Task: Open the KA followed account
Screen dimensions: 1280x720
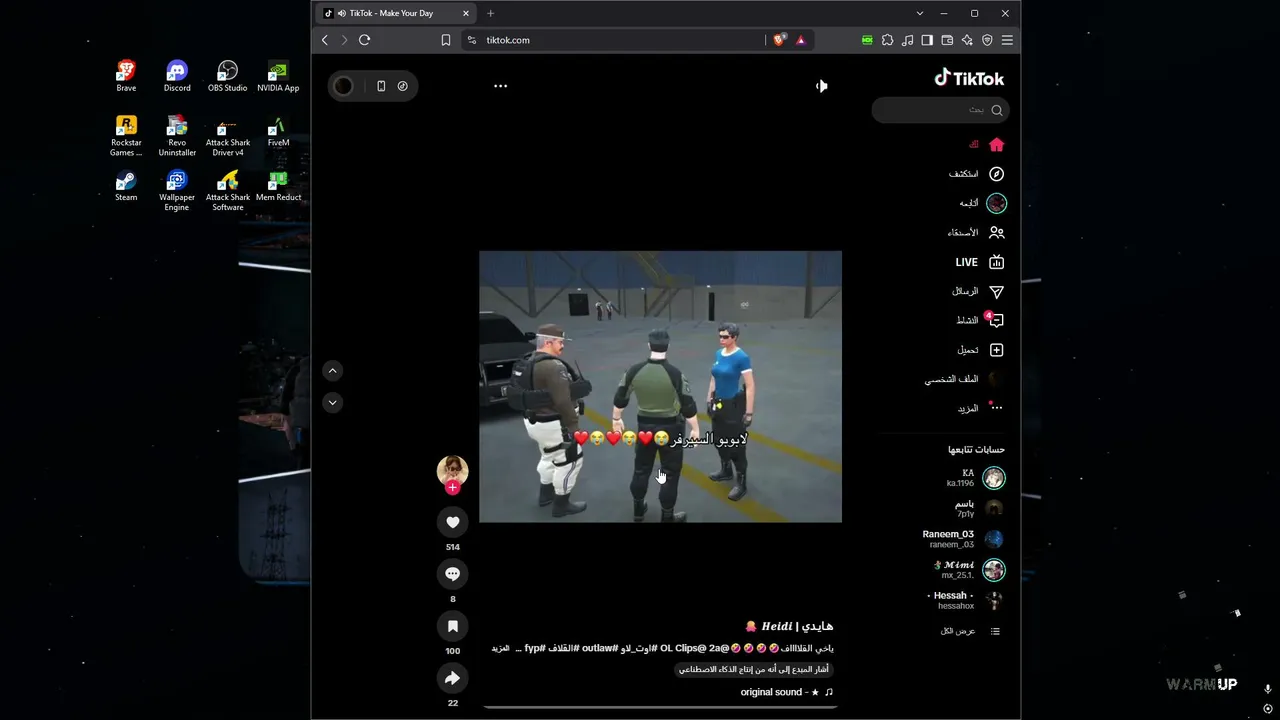Action: (x=975, y=478)
